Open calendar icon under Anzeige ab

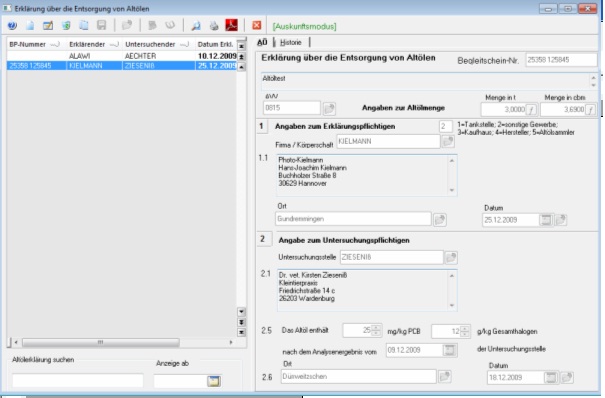213,381
